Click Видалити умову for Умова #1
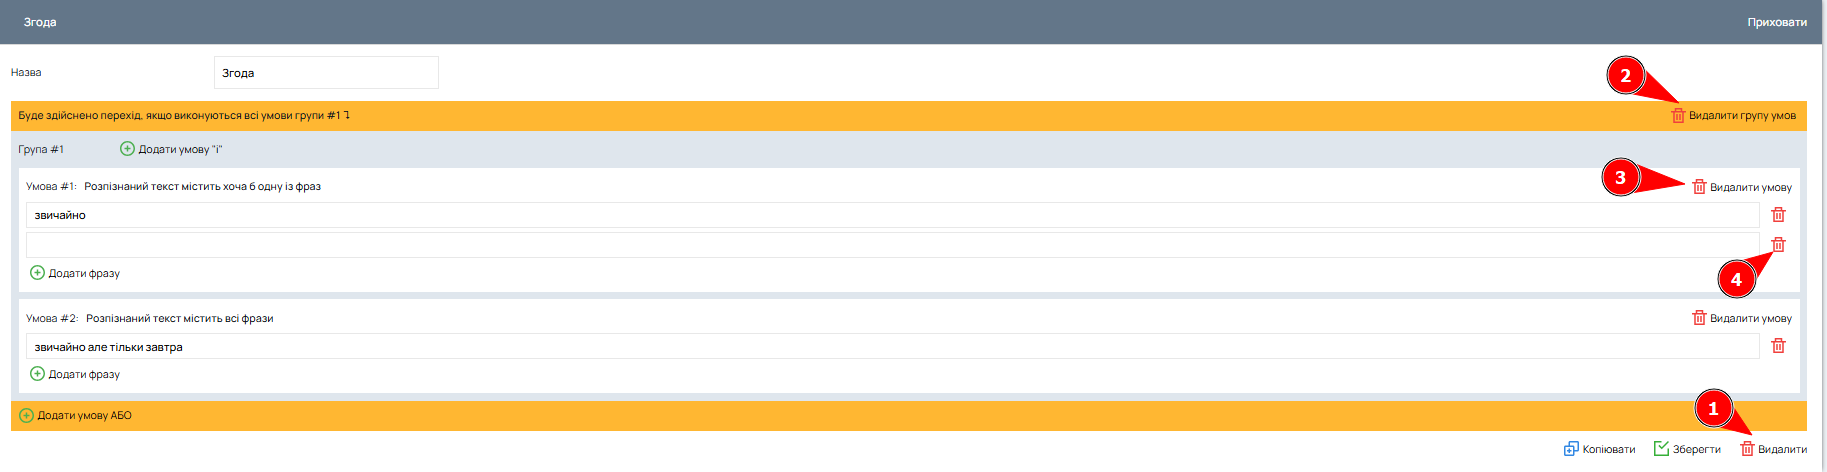The image size is (1827, 472). [1741, 187]
